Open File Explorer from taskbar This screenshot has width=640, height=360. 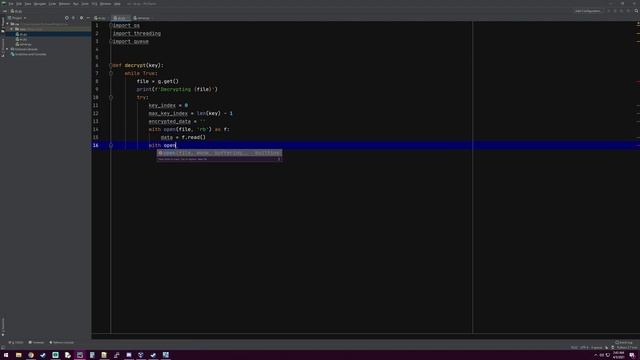coord(18,355)
